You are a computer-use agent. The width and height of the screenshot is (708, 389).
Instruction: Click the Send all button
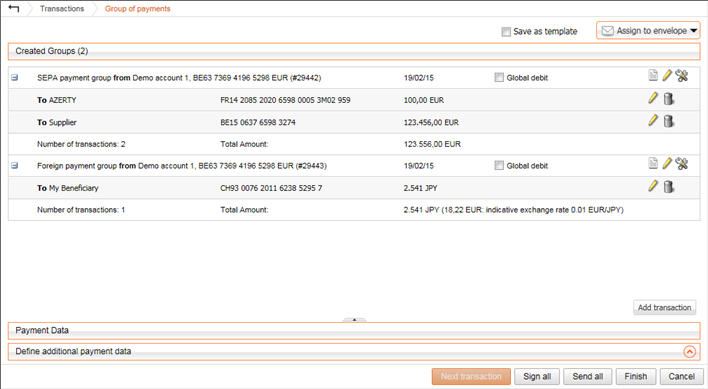(x=587, y=376)
